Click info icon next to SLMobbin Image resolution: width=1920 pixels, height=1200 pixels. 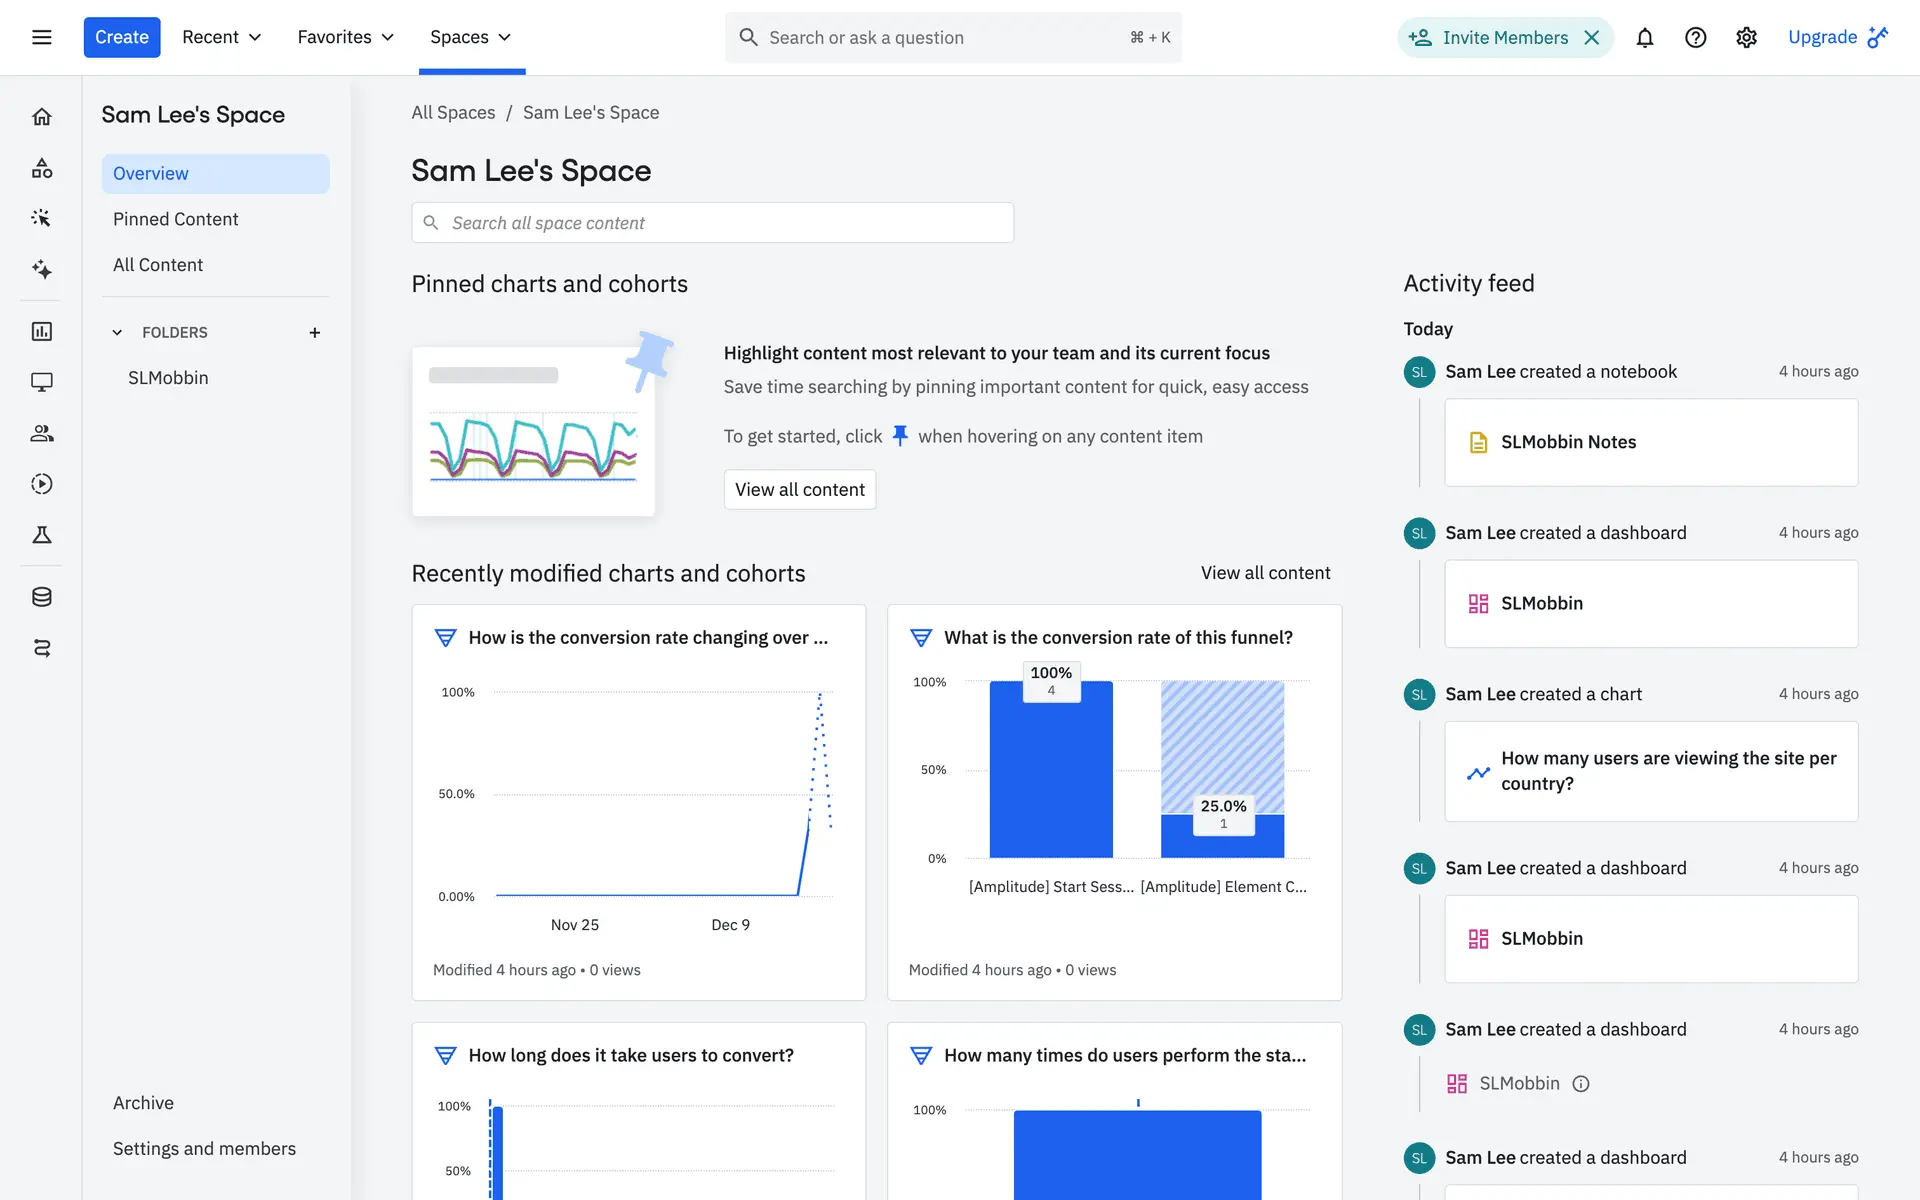click(x=1581, y=1084)
